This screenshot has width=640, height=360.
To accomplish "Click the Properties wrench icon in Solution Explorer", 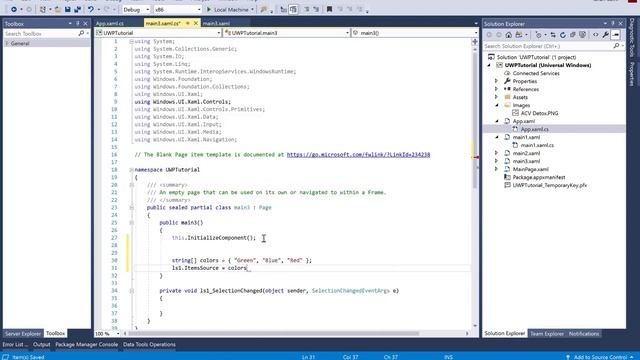I will coord(606,35).
